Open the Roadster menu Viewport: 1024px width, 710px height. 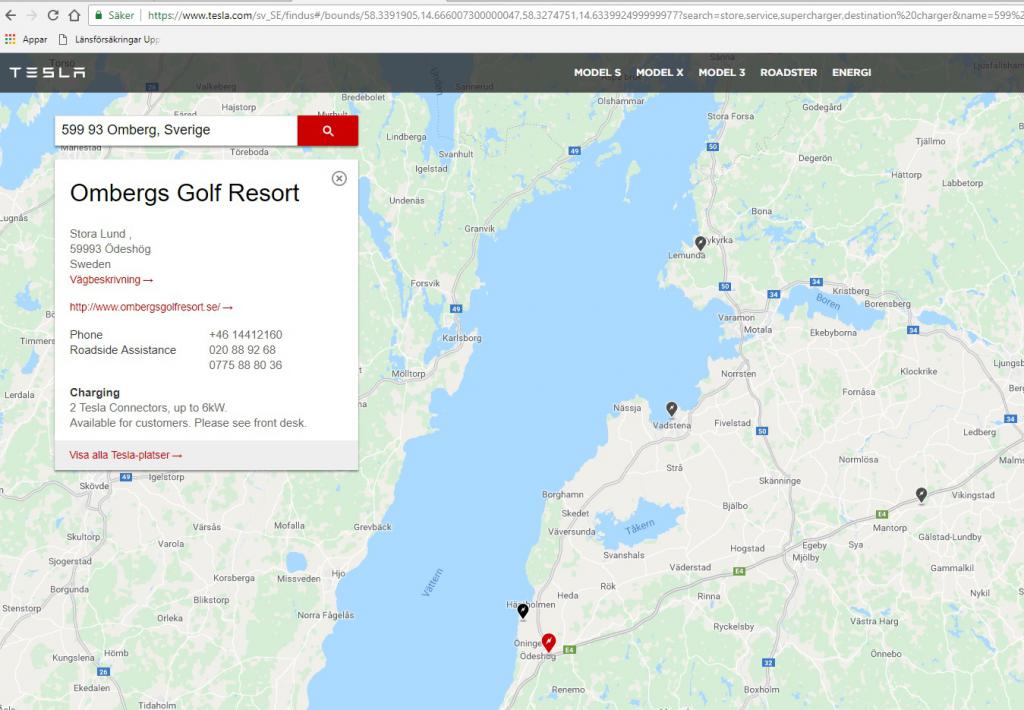[x=788, y=73]
